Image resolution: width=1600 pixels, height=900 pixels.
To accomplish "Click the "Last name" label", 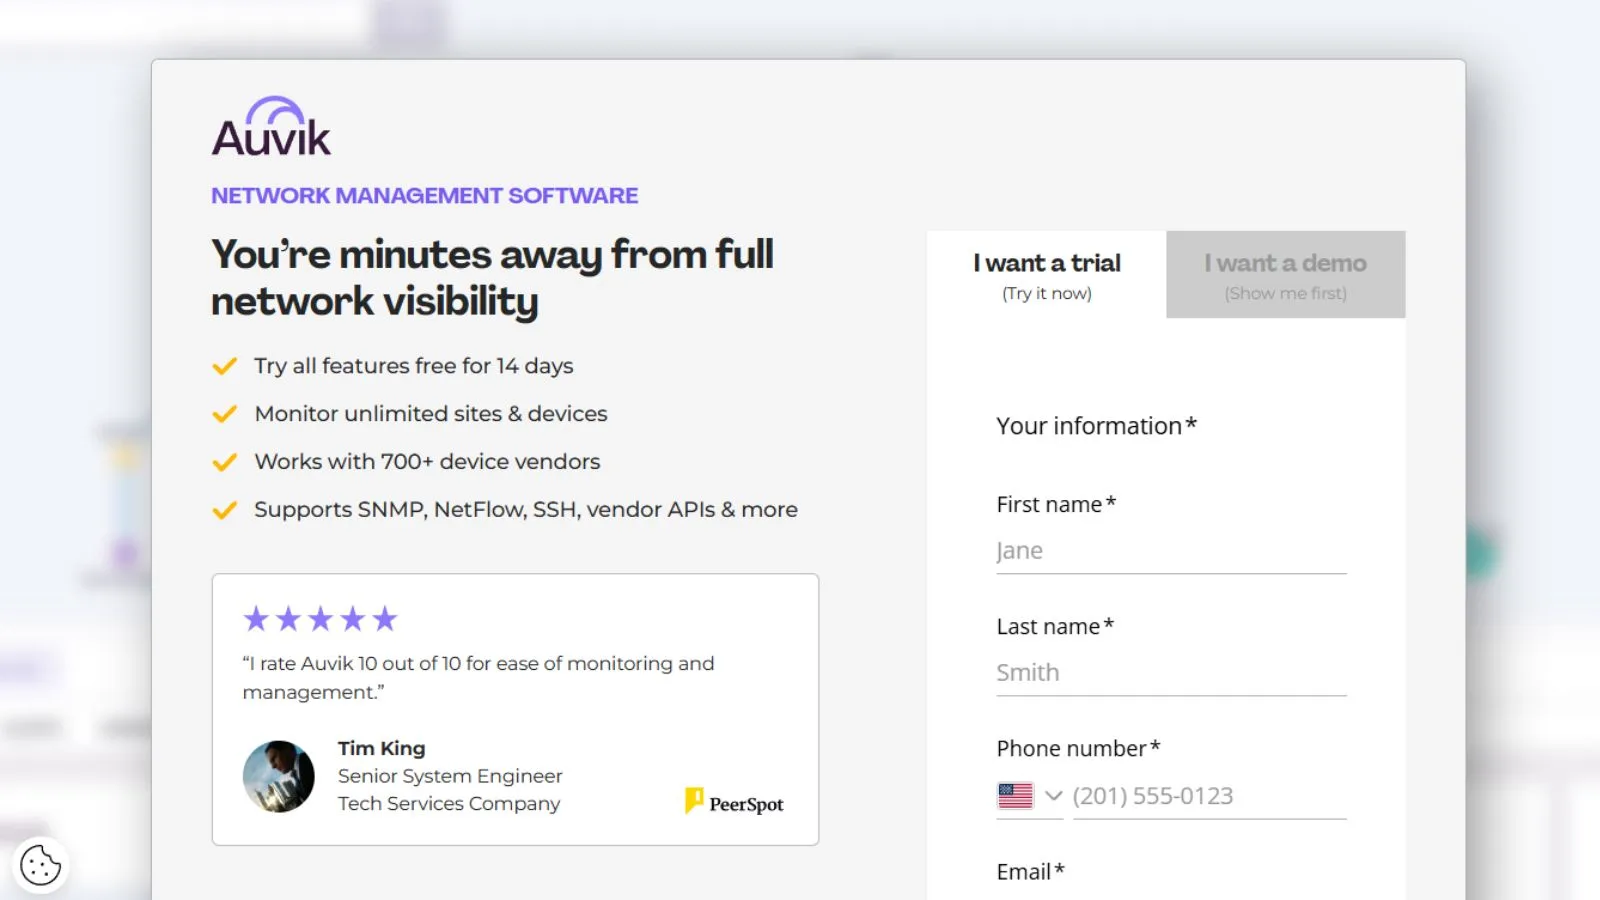I will 1055,627.
